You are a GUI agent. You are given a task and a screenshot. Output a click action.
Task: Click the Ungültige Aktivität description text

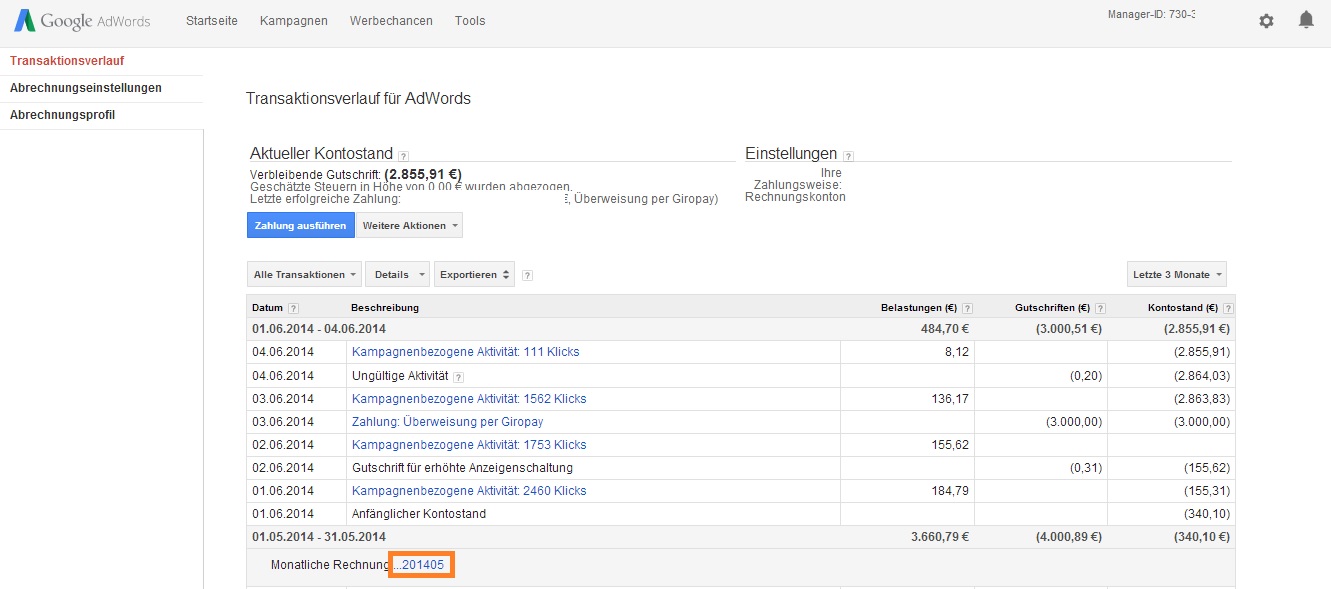click(400, 376)
